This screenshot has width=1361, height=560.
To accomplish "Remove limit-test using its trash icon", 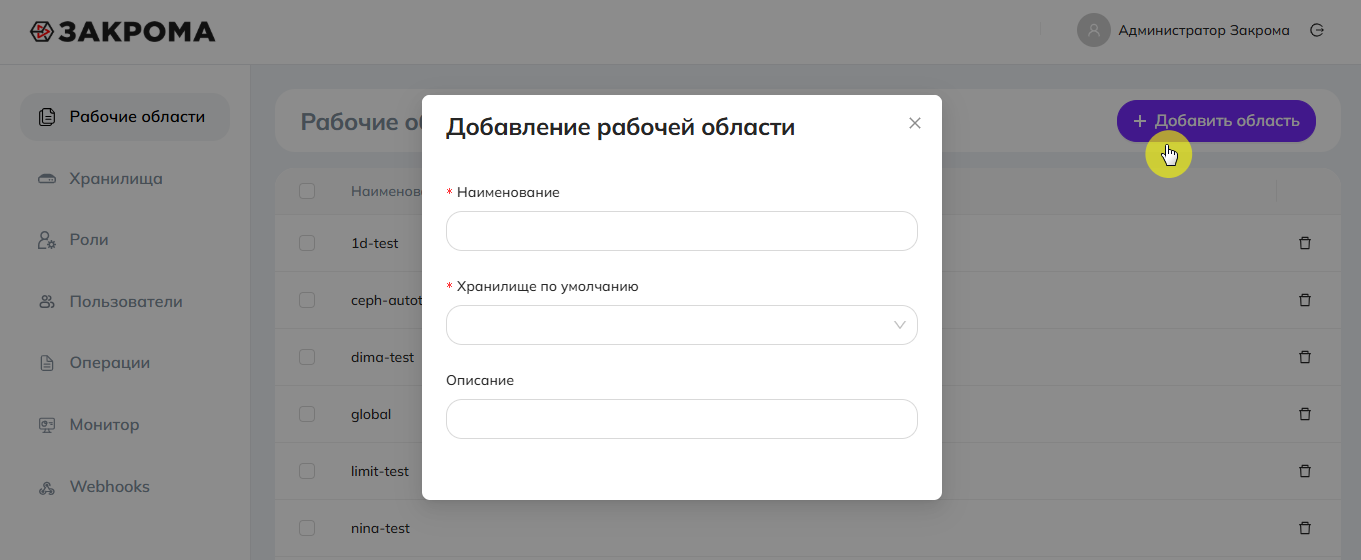I will pos(1304,471).
